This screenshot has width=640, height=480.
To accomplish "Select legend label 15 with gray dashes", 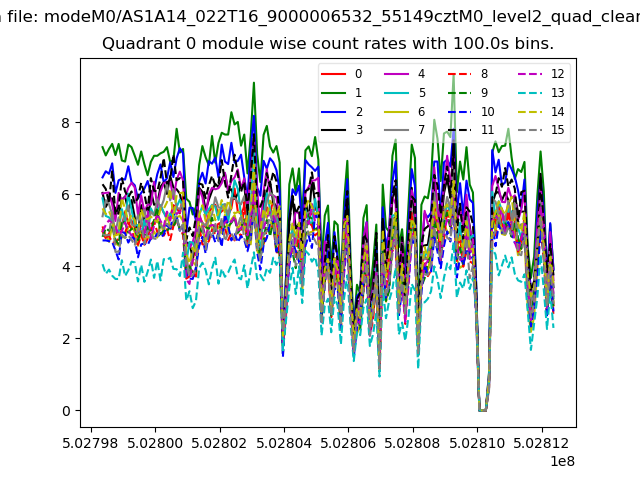I will 557,130.
